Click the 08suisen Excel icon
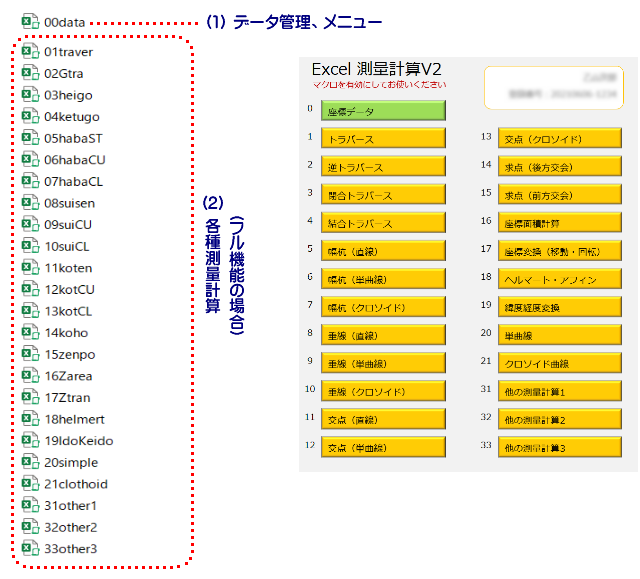 (x=30, y=203)
